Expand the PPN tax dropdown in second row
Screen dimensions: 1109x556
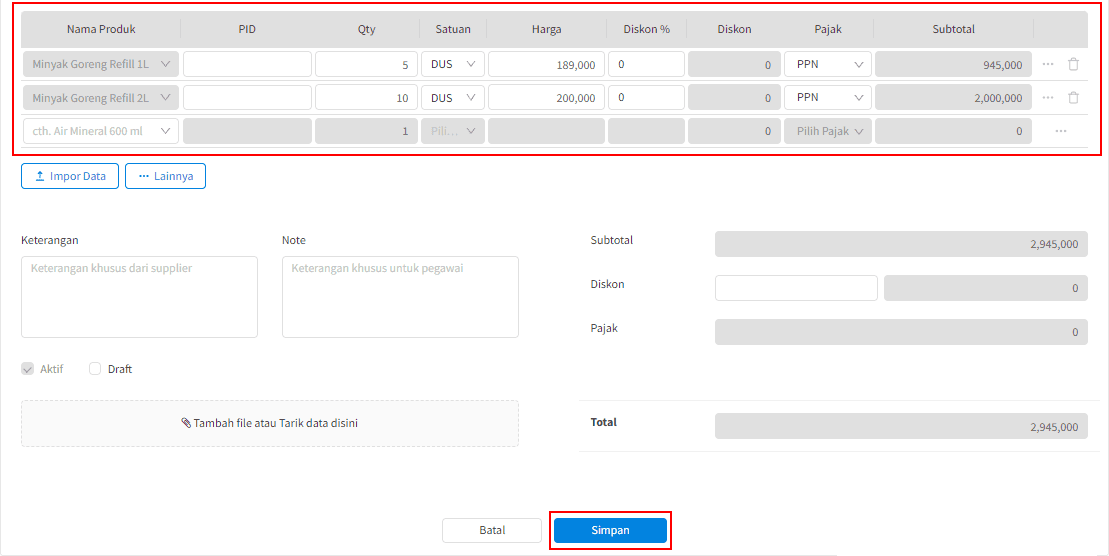tap(827, 98)
